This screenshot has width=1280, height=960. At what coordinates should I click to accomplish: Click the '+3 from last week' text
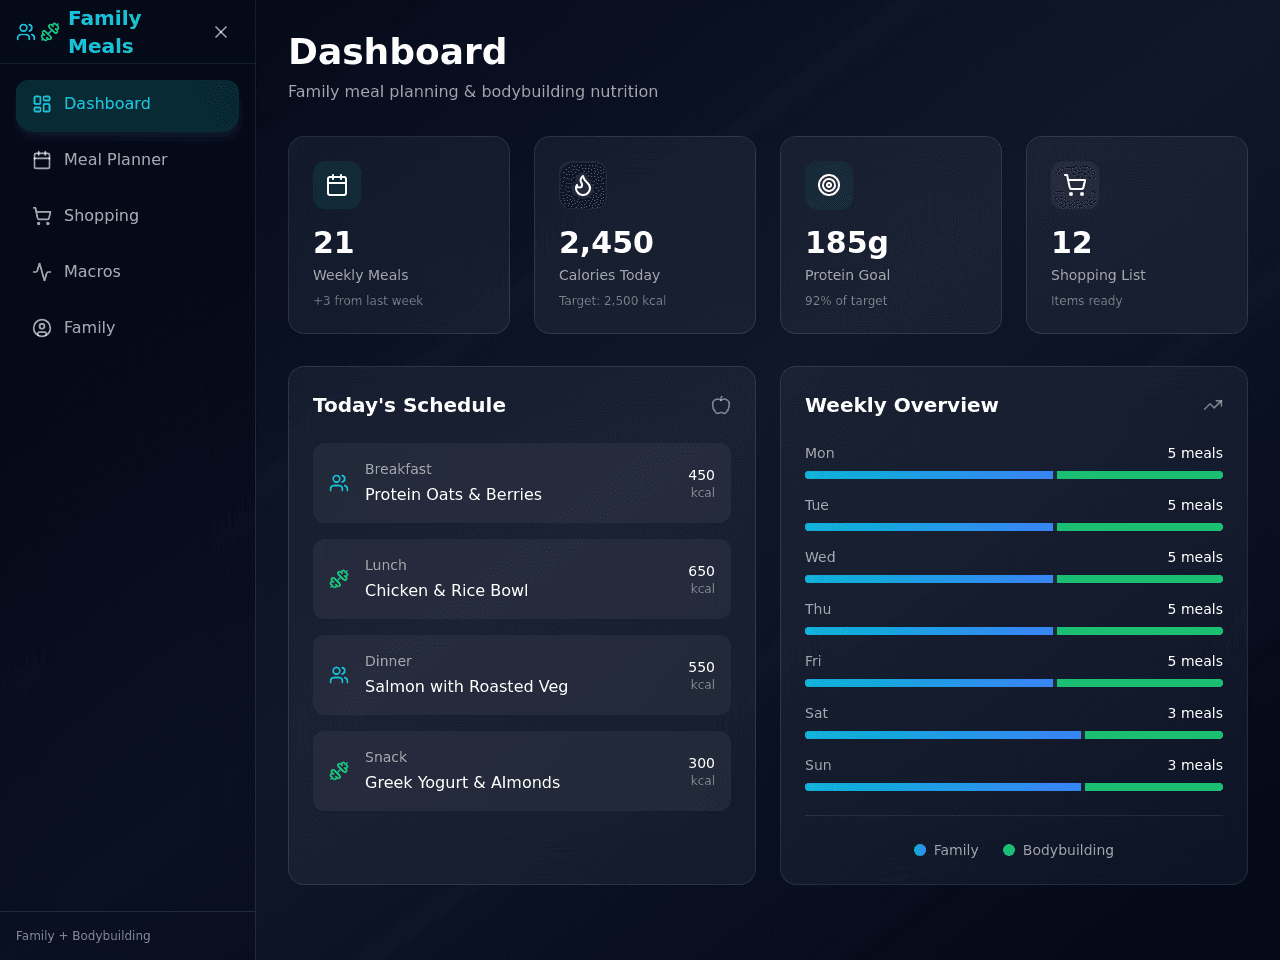point(368,301)
